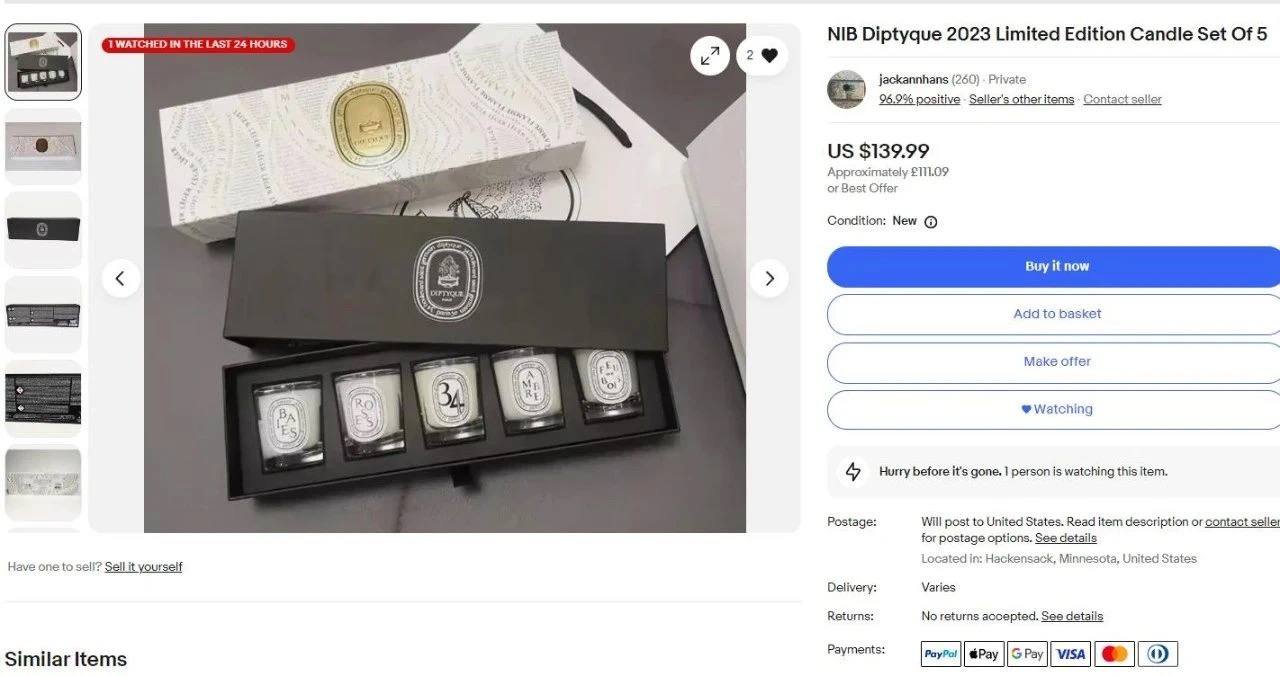Show next product photo with right arrow
Screen dimensions: 1280x676
tap(769, 278)
